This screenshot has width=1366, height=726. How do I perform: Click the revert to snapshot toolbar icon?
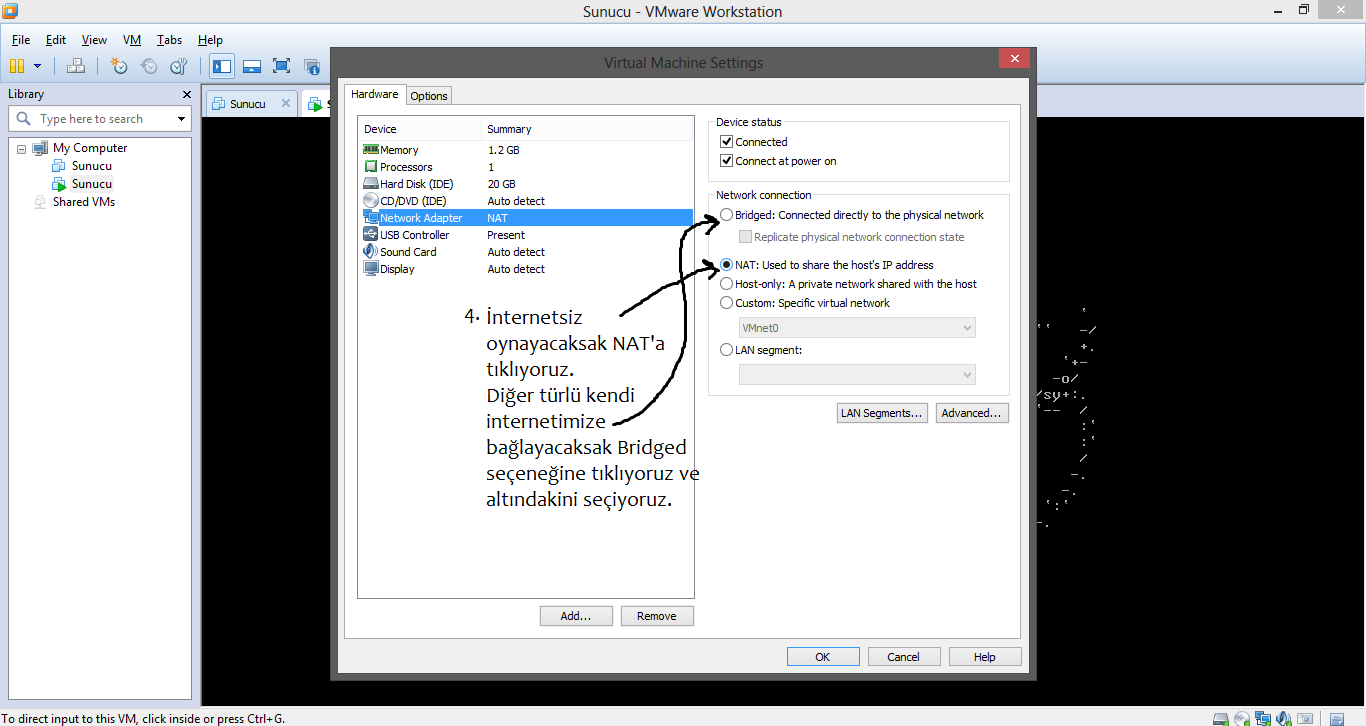[149, 66]
